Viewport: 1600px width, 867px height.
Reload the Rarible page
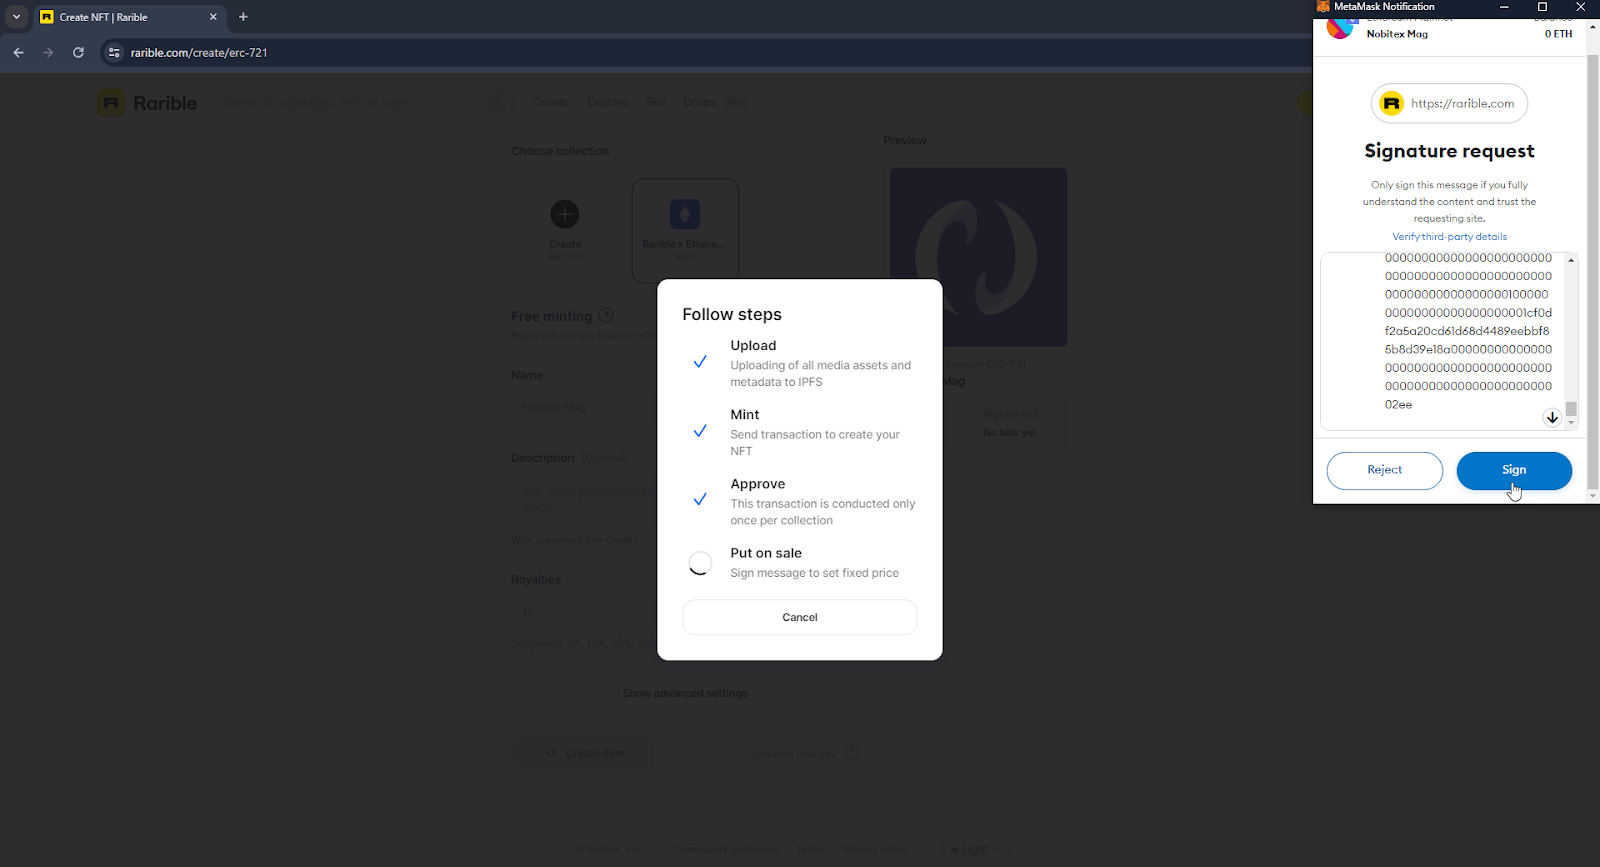click(x=78, y=53)
